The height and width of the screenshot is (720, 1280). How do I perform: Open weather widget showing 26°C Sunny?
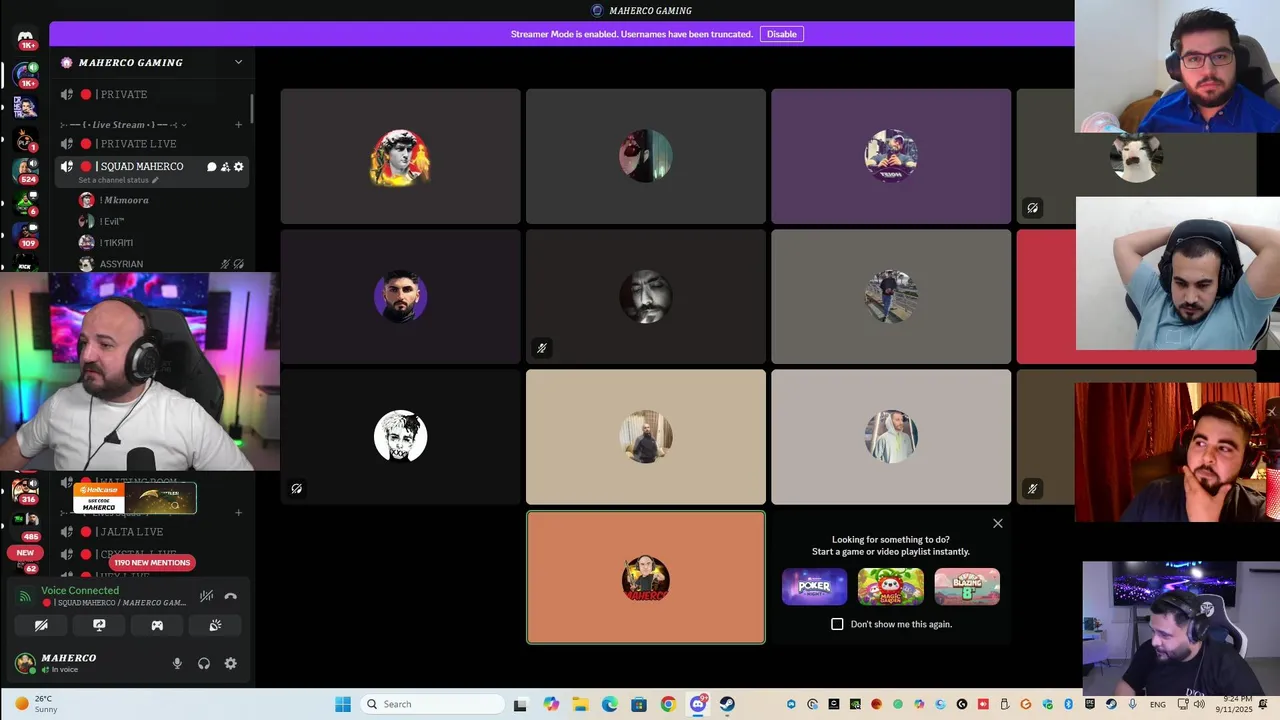click(x=36, y=704)
